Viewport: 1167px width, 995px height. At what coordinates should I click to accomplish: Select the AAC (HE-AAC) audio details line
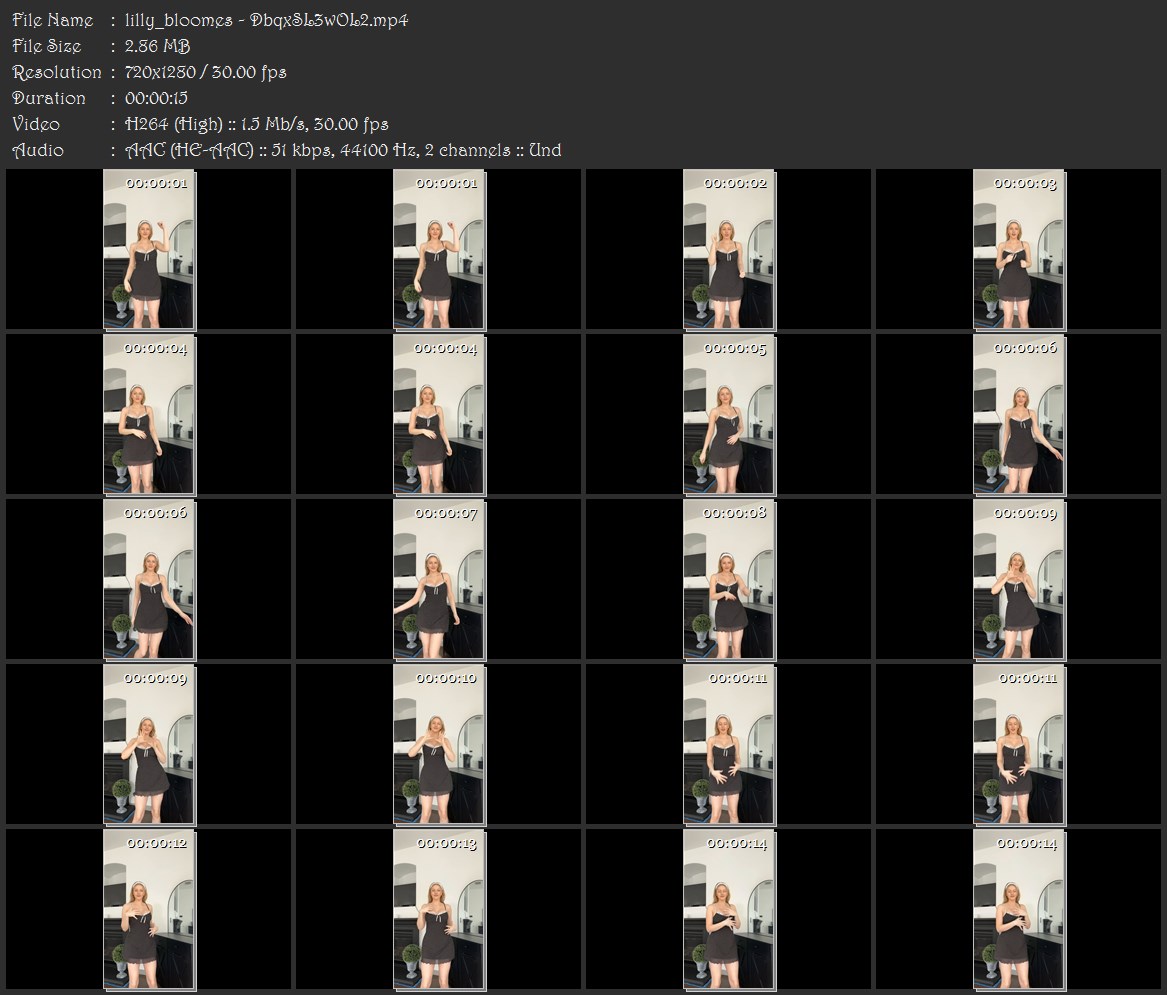point(343,150)
